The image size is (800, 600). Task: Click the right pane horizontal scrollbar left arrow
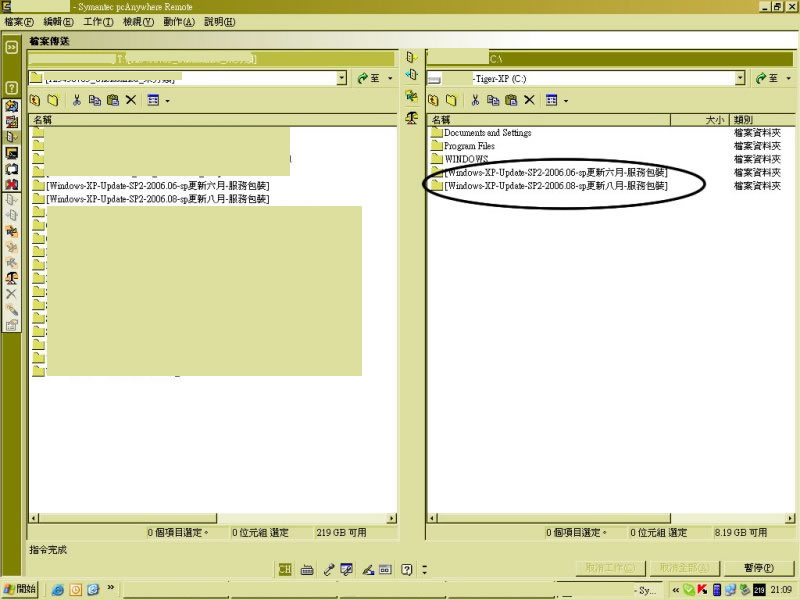coord(433,518)
